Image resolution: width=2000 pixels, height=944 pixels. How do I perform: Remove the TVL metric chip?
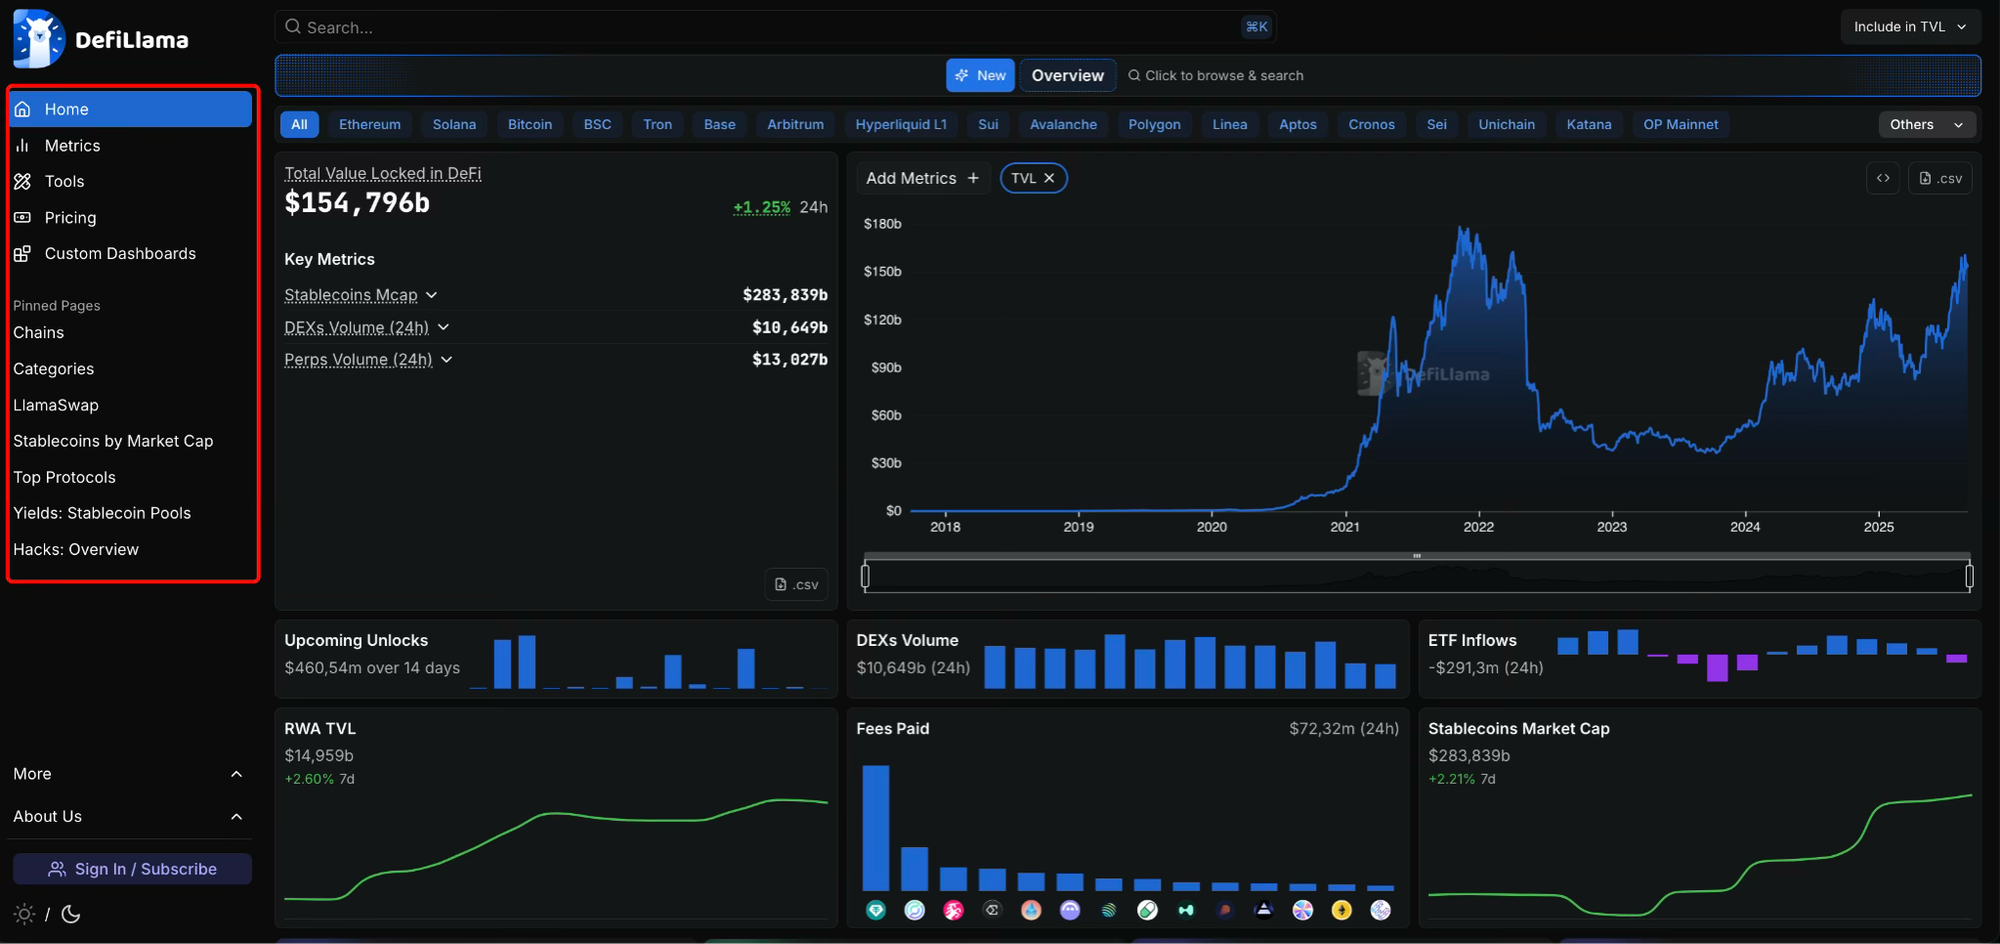[1049, 178]
